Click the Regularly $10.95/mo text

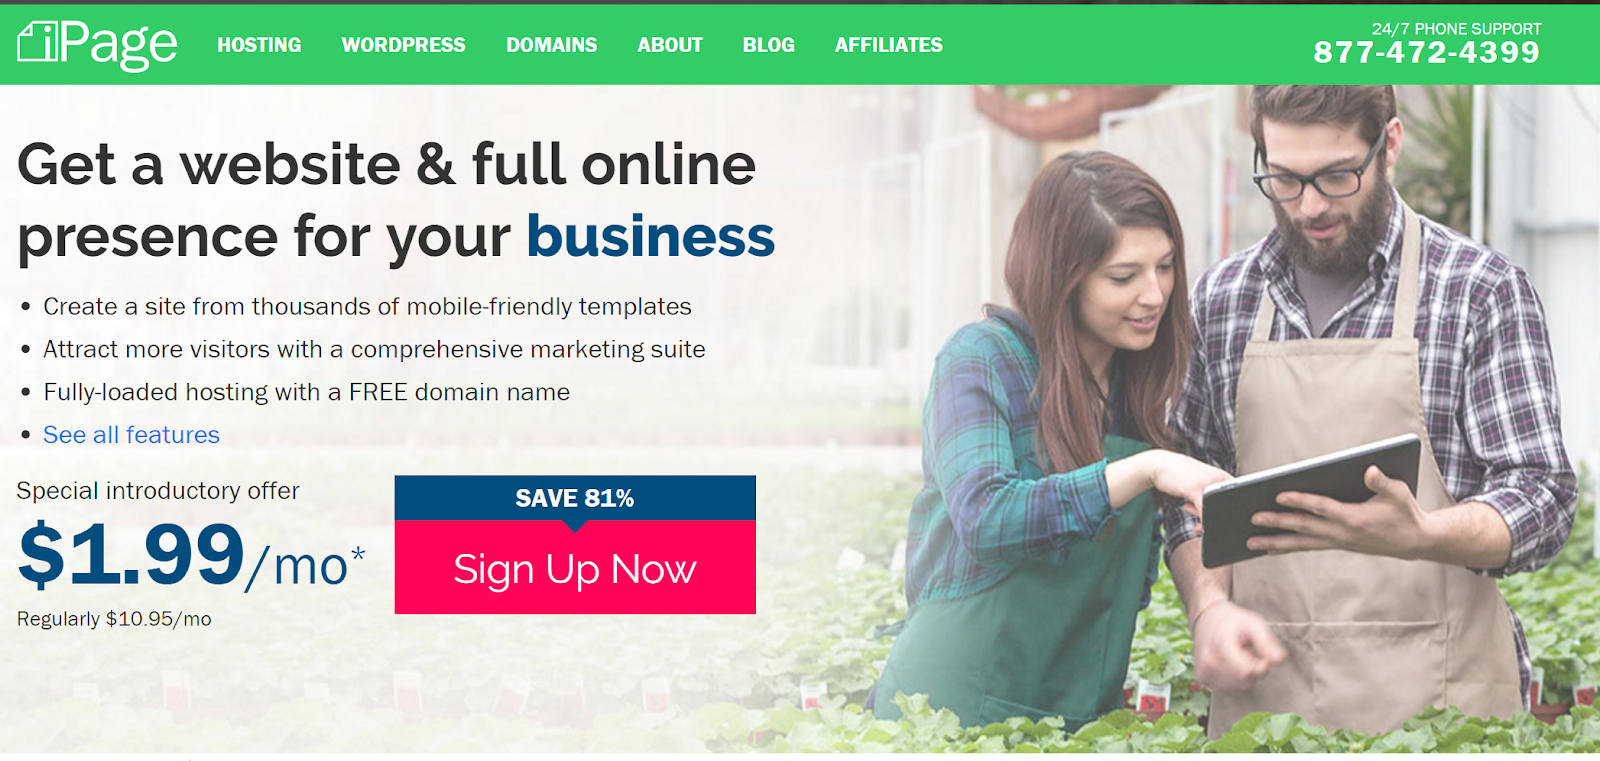click(x=114, y=619)
